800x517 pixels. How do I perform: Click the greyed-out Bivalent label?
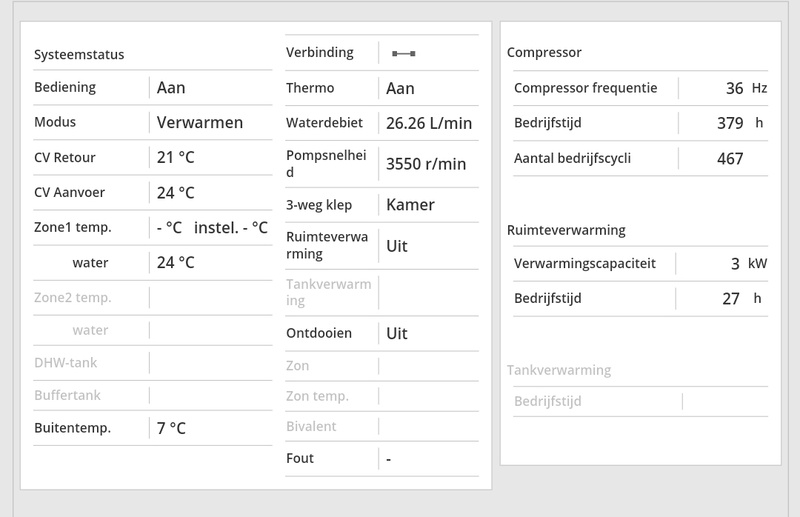(311, 427)
